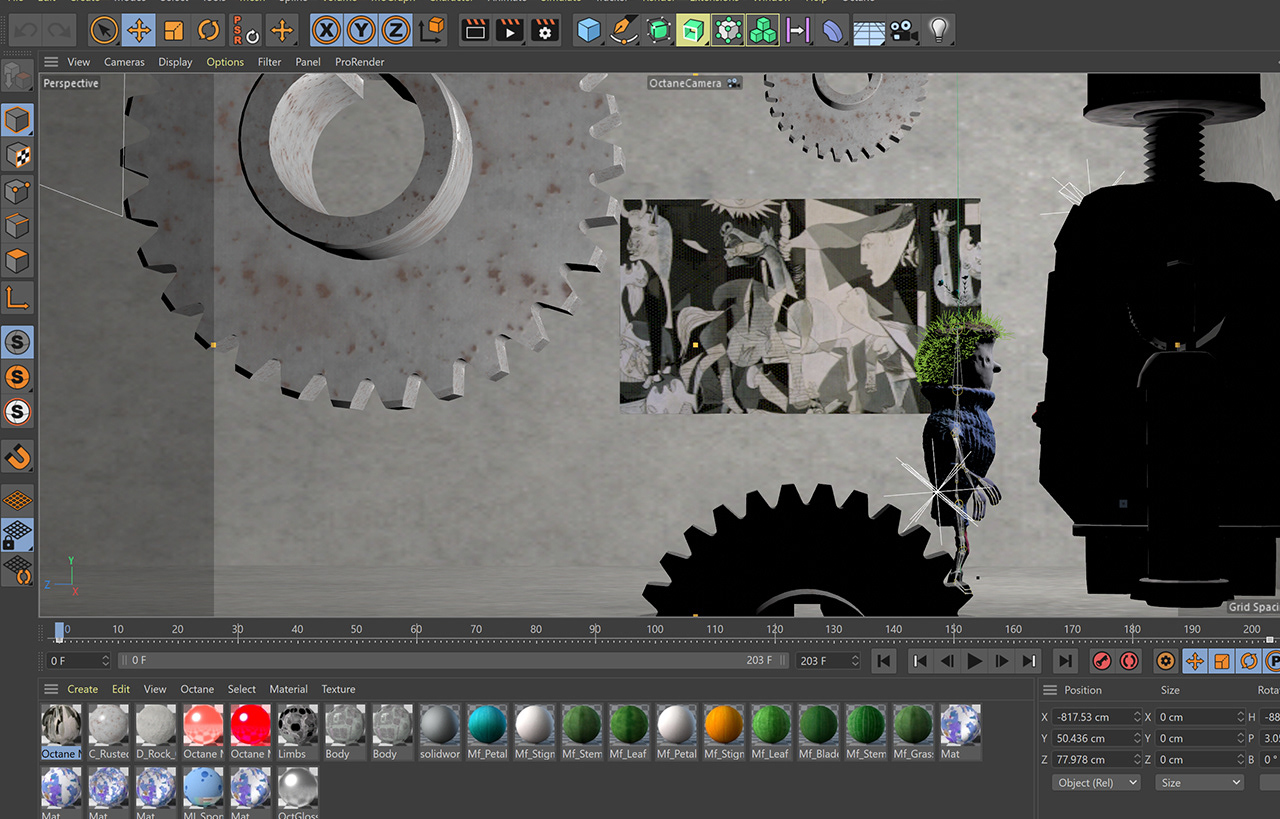Click the stepper on end frame 203 F field
1280x819 pixels.
(x=854, y=661)
